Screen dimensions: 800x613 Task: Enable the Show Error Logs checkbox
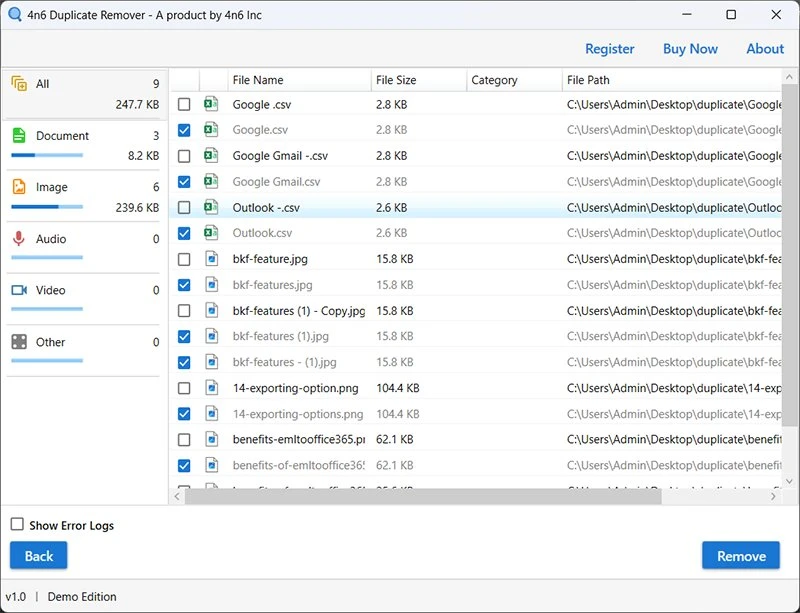click(x=17, y=525)
